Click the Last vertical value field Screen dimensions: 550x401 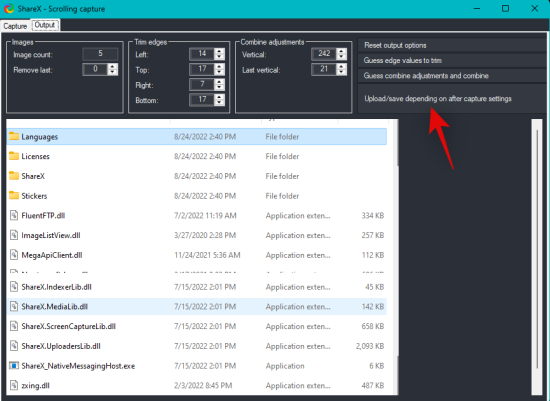point(324,69)
